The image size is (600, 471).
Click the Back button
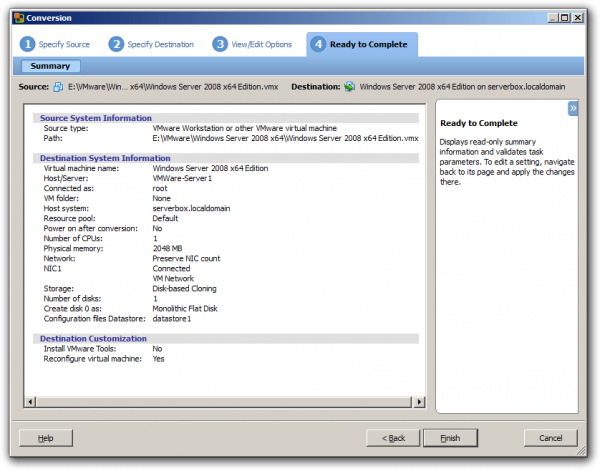click(x=393, y=438)
